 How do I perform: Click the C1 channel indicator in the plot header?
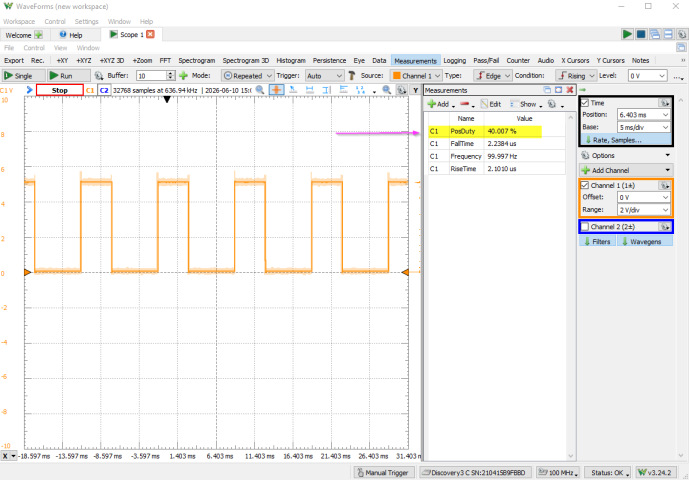(x=90, y=90)
